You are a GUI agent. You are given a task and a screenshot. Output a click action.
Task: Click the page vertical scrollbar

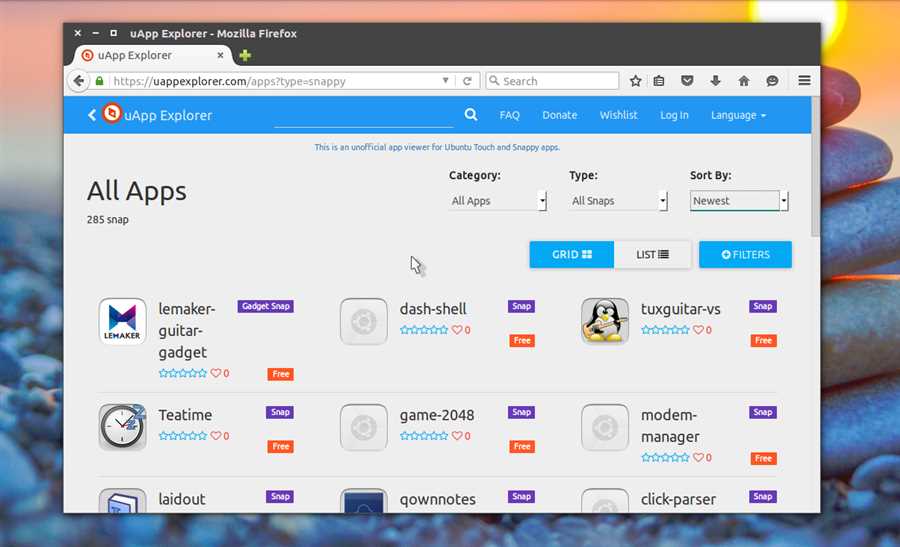816,167
